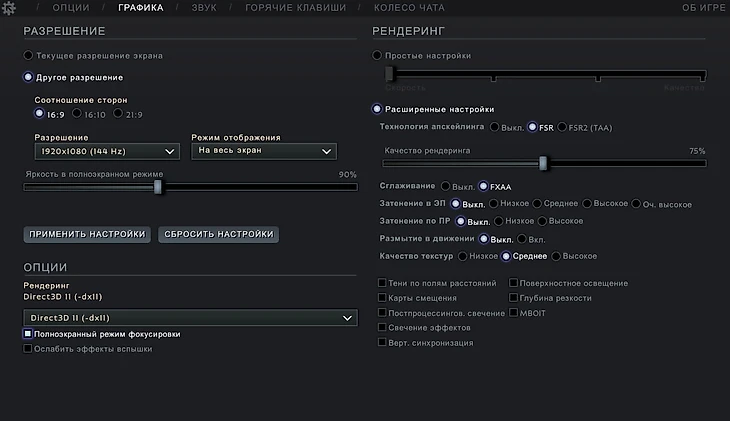Toggle Полноэкранный режим фокусировки checkbox
Viewport: 730px width, 421px height.
tap(28, 334)
